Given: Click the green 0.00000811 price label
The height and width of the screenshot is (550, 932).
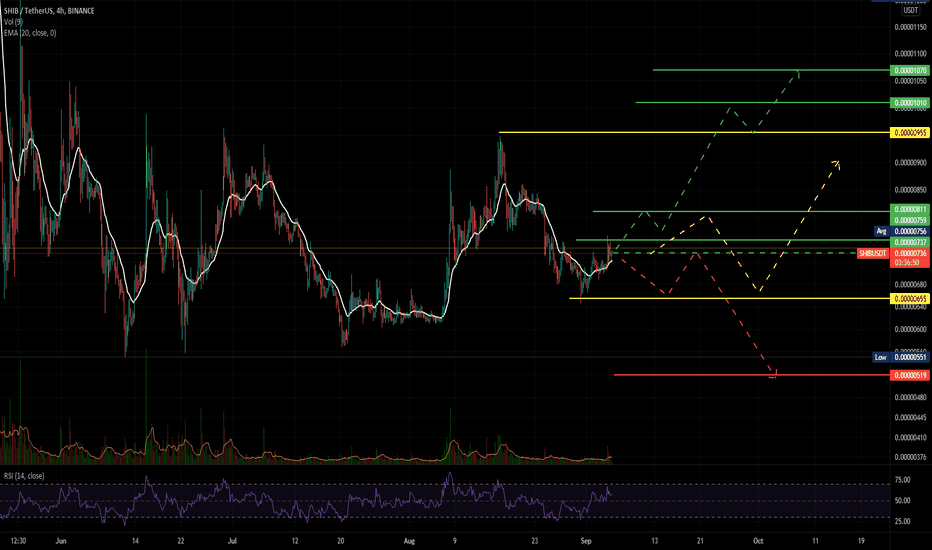Looking at the screenshot, I should pyautogui.click(x=910, y=209).
